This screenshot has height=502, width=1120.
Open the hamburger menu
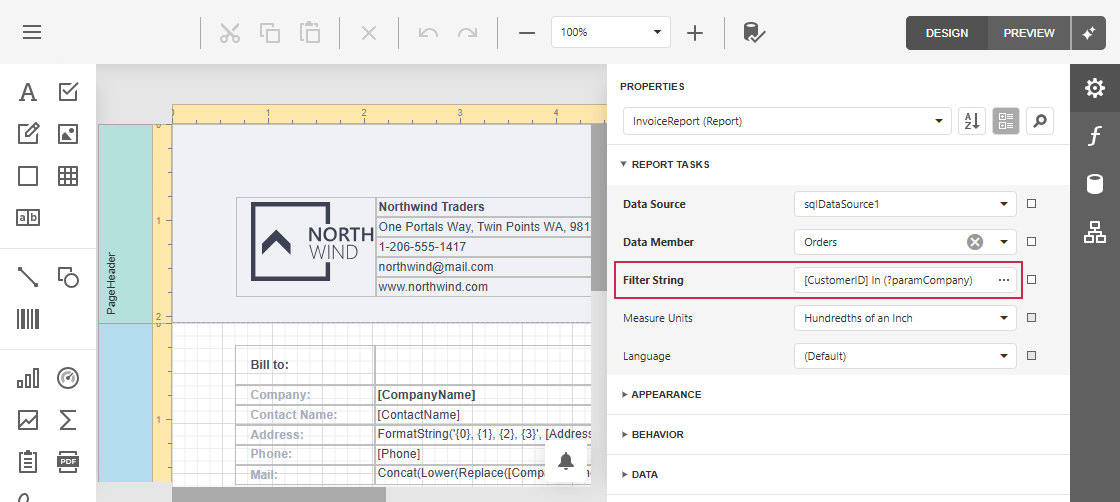coord(32,32)
